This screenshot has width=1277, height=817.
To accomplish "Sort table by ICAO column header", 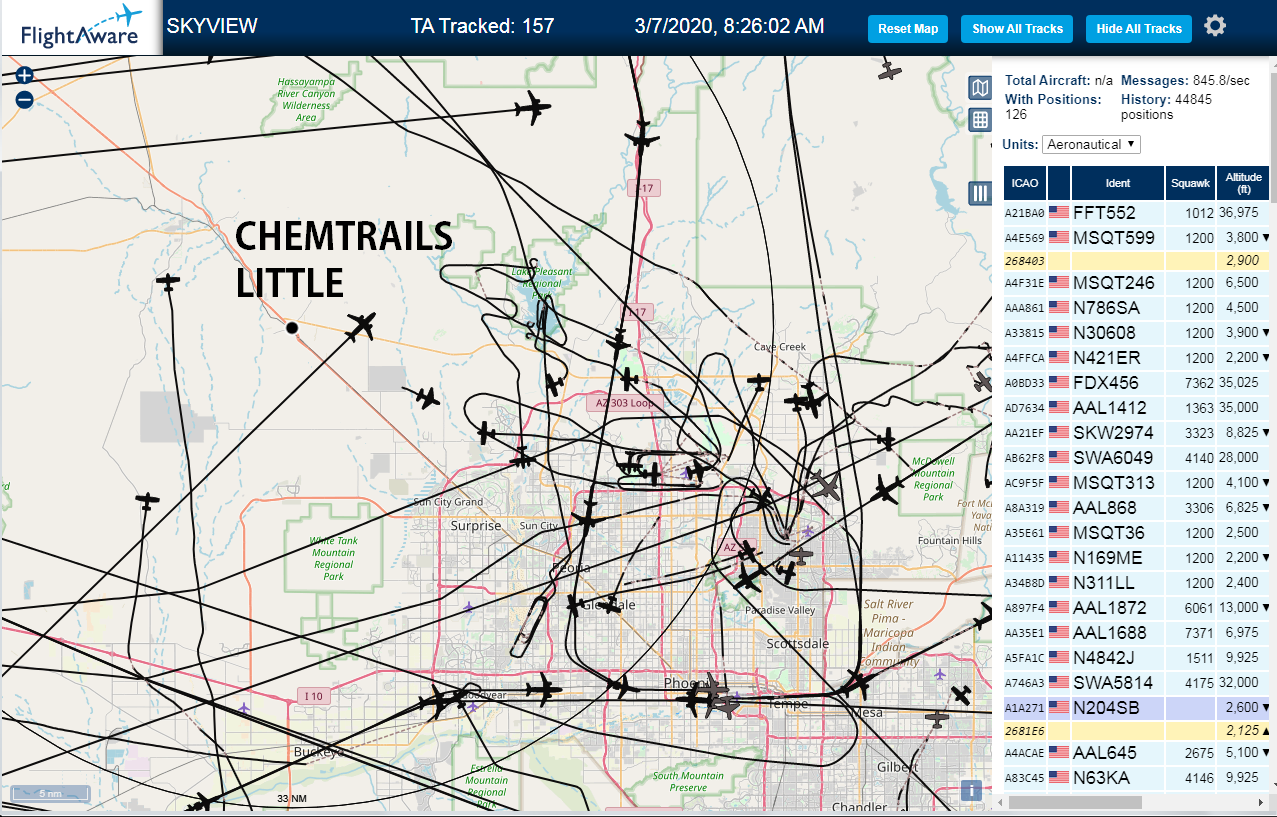I will [1025, 183].
